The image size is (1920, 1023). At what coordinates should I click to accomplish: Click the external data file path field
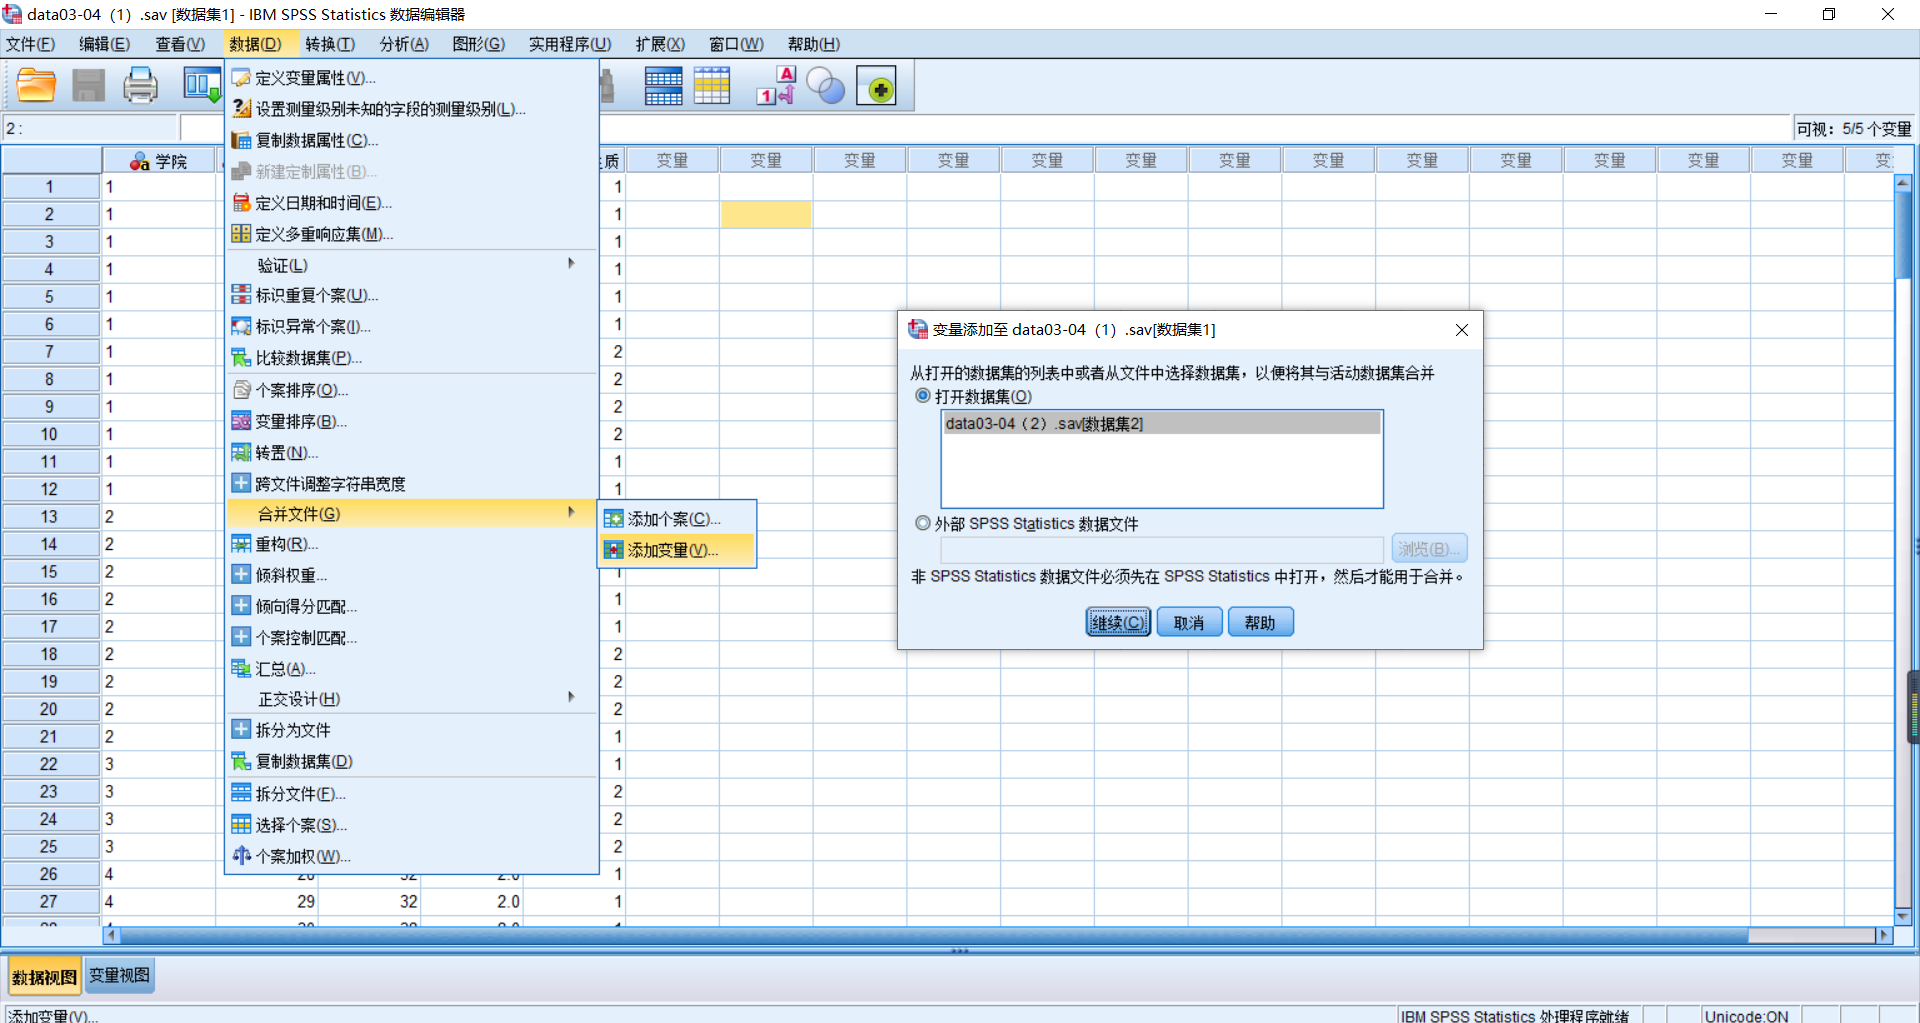pos(1162,549)
